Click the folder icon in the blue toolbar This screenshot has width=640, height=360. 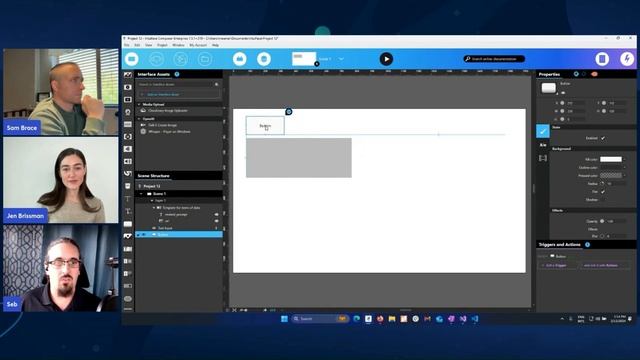tap(205, 59)
